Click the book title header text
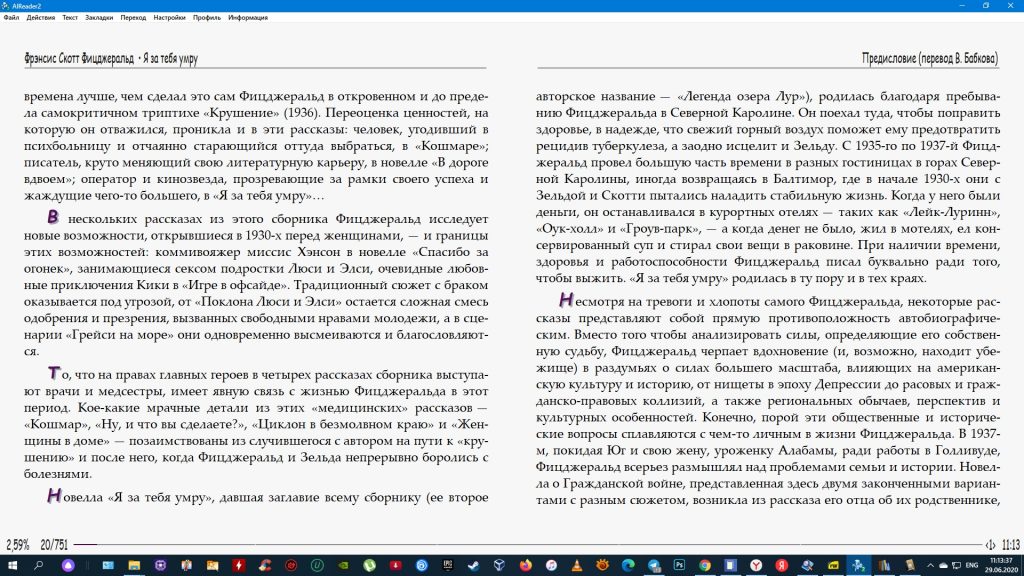Image resolution: width=1024 pixels, height=576 pixels. click(x=111, y=59)
